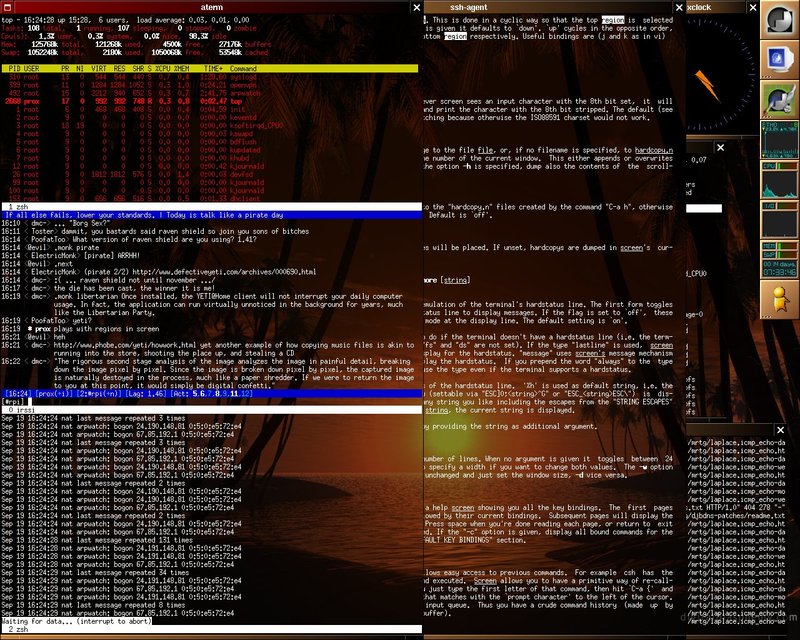Close the ssh-agent window
Screen dimensions: 800x640
click(x=679, y=7)
